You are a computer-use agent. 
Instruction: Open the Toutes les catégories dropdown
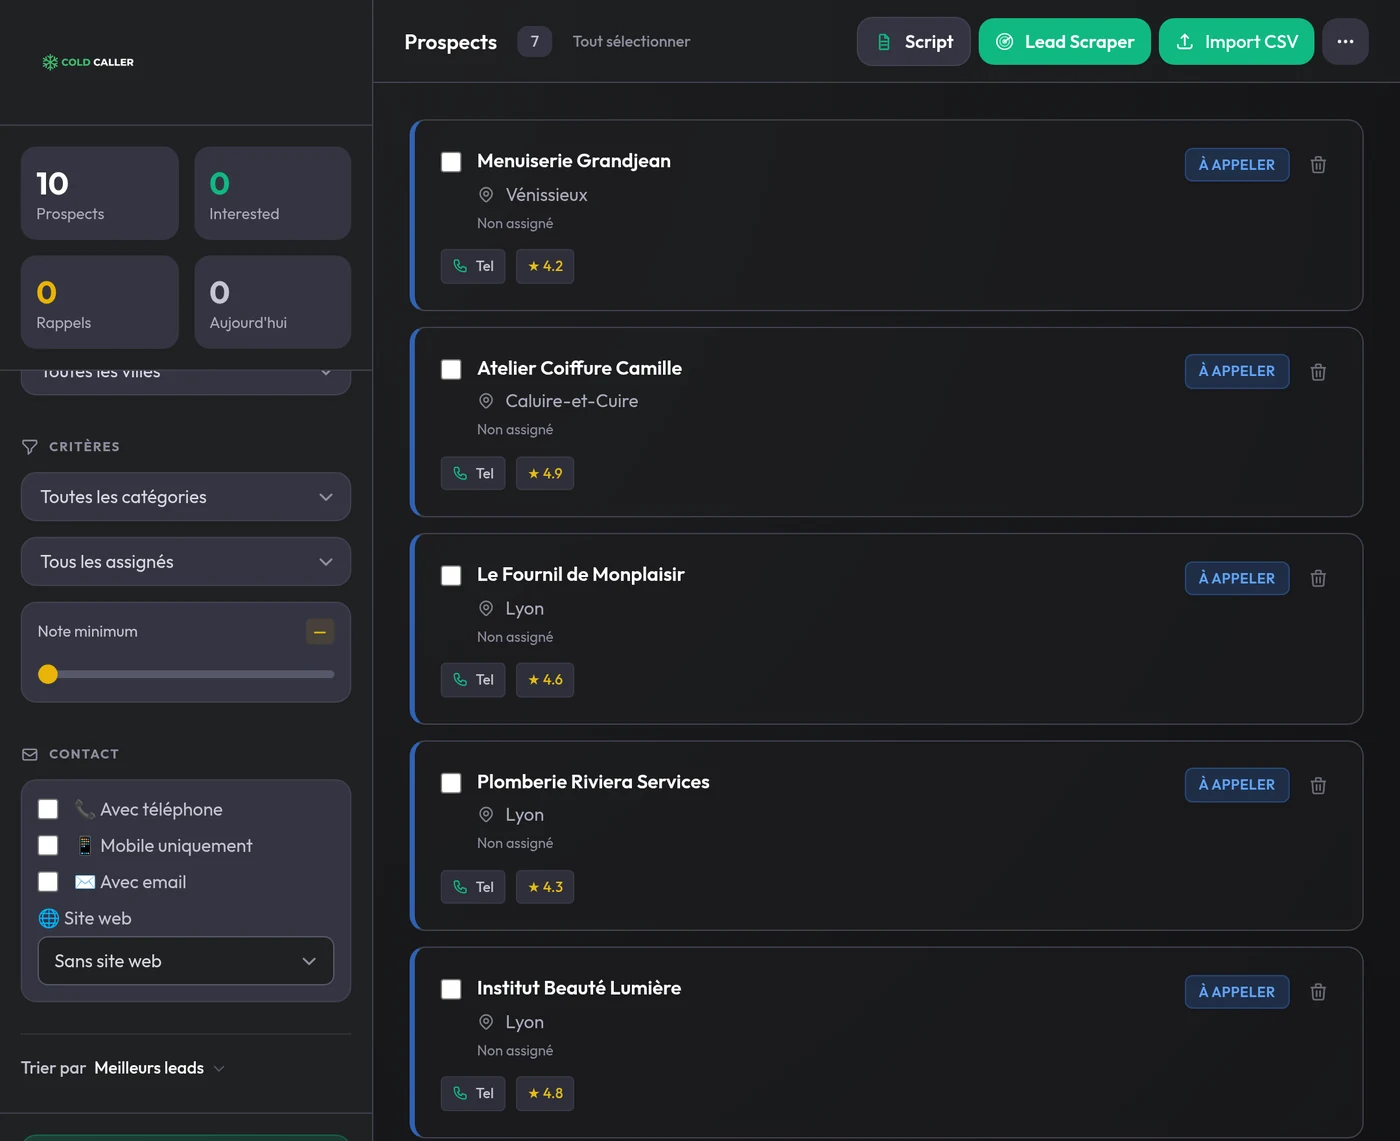click(x=186, y=497)
